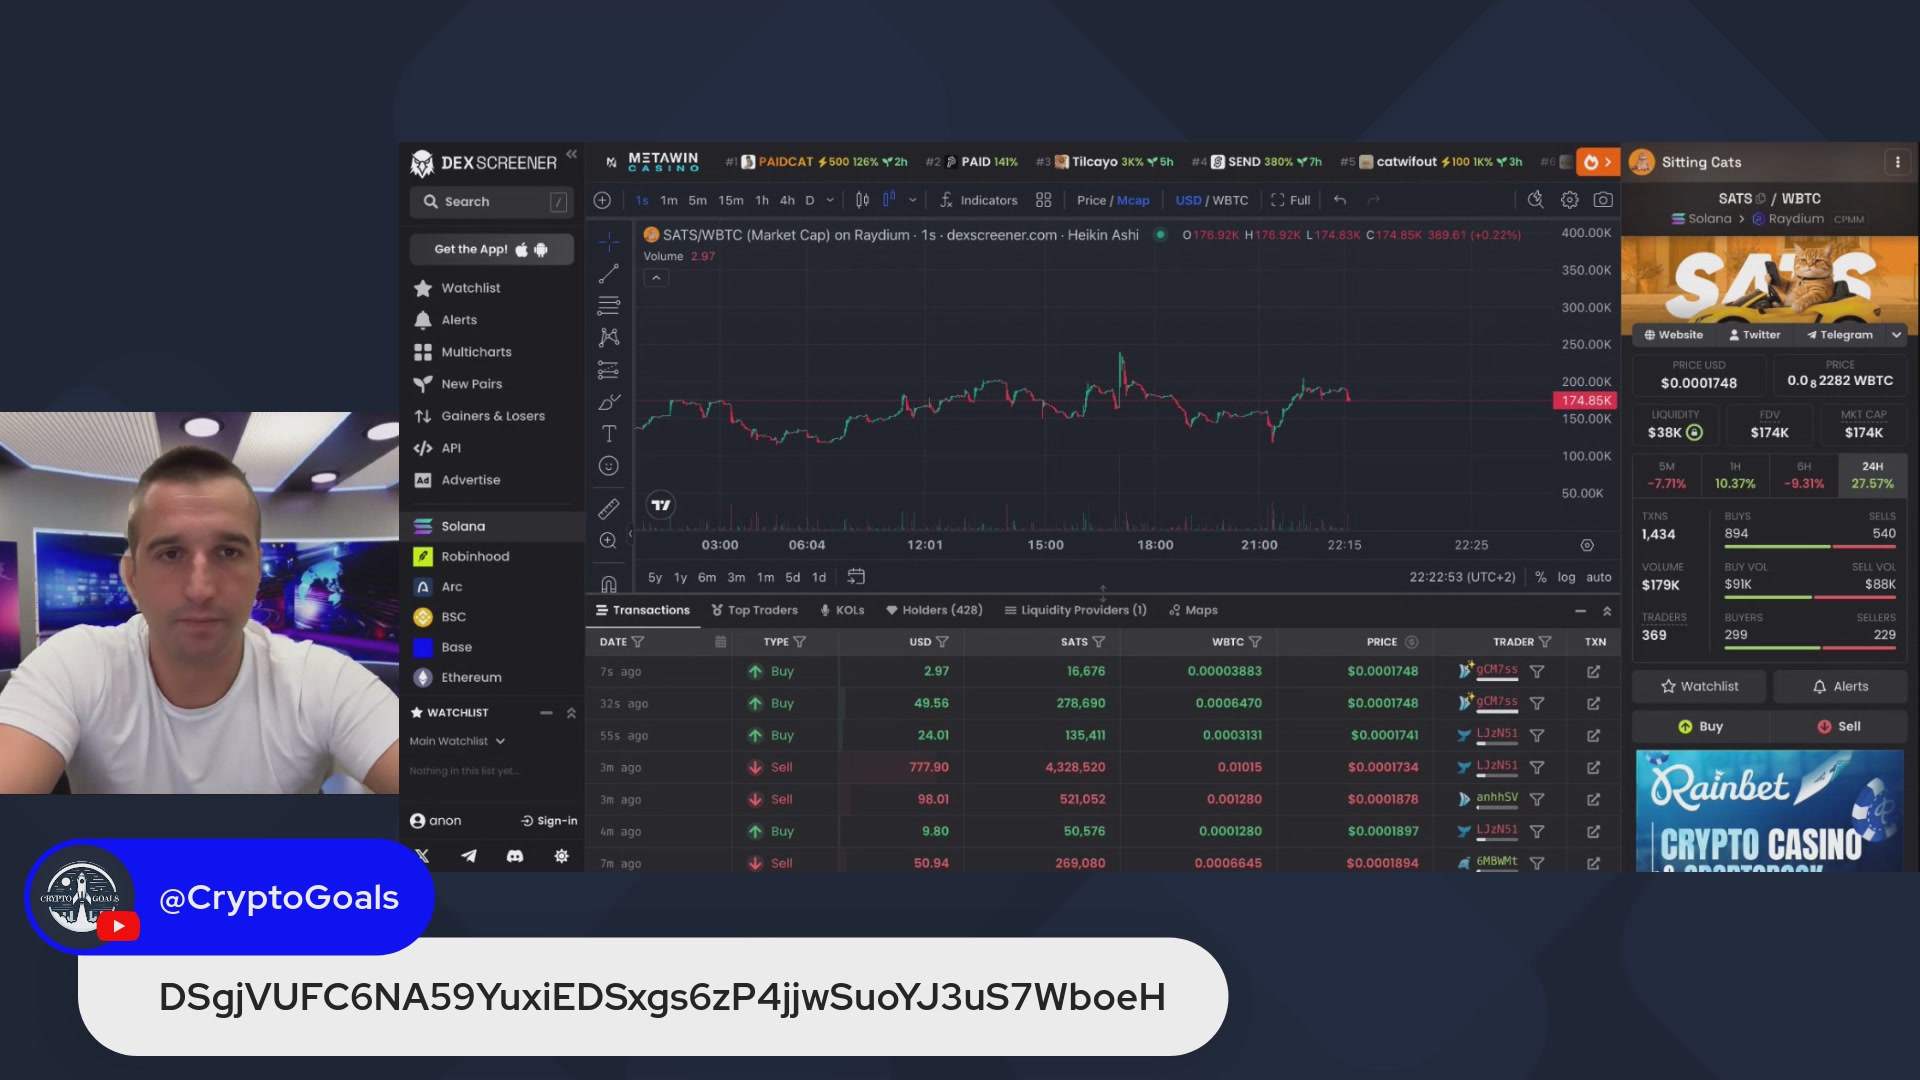Select the ruler measure tool

pos(608,509)
